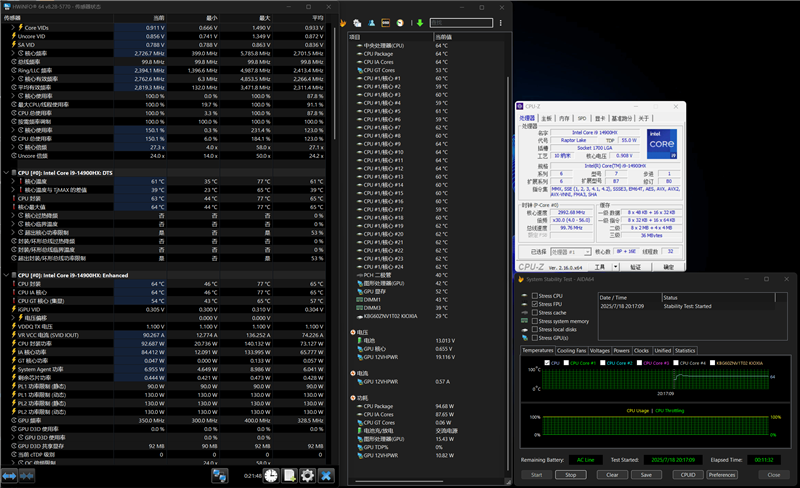Click the HWiNFO settings gear icon
800x488 pixels.
307,476
